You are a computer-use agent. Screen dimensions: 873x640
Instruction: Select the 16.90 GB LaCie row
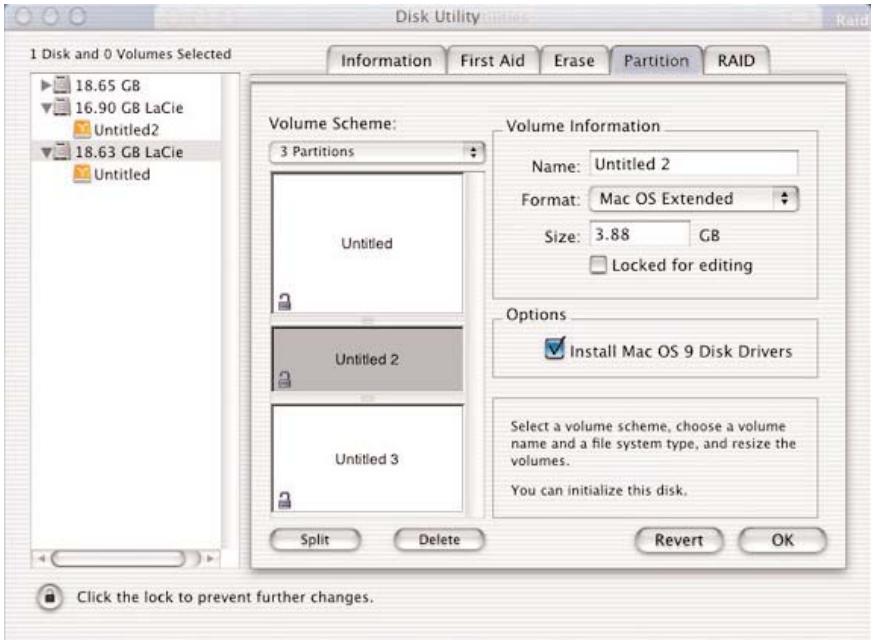[126, 107]
